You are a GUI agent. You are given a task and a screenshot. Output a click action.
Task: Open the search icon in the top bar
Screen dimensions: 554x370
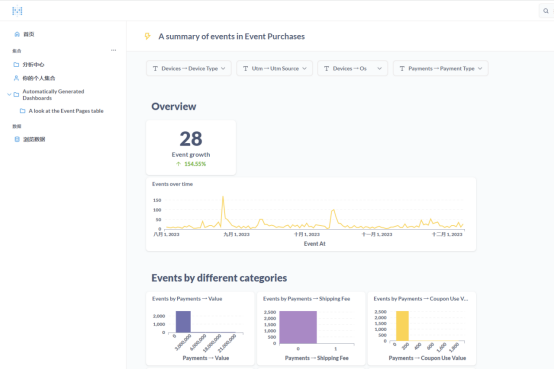pos(546,11)
